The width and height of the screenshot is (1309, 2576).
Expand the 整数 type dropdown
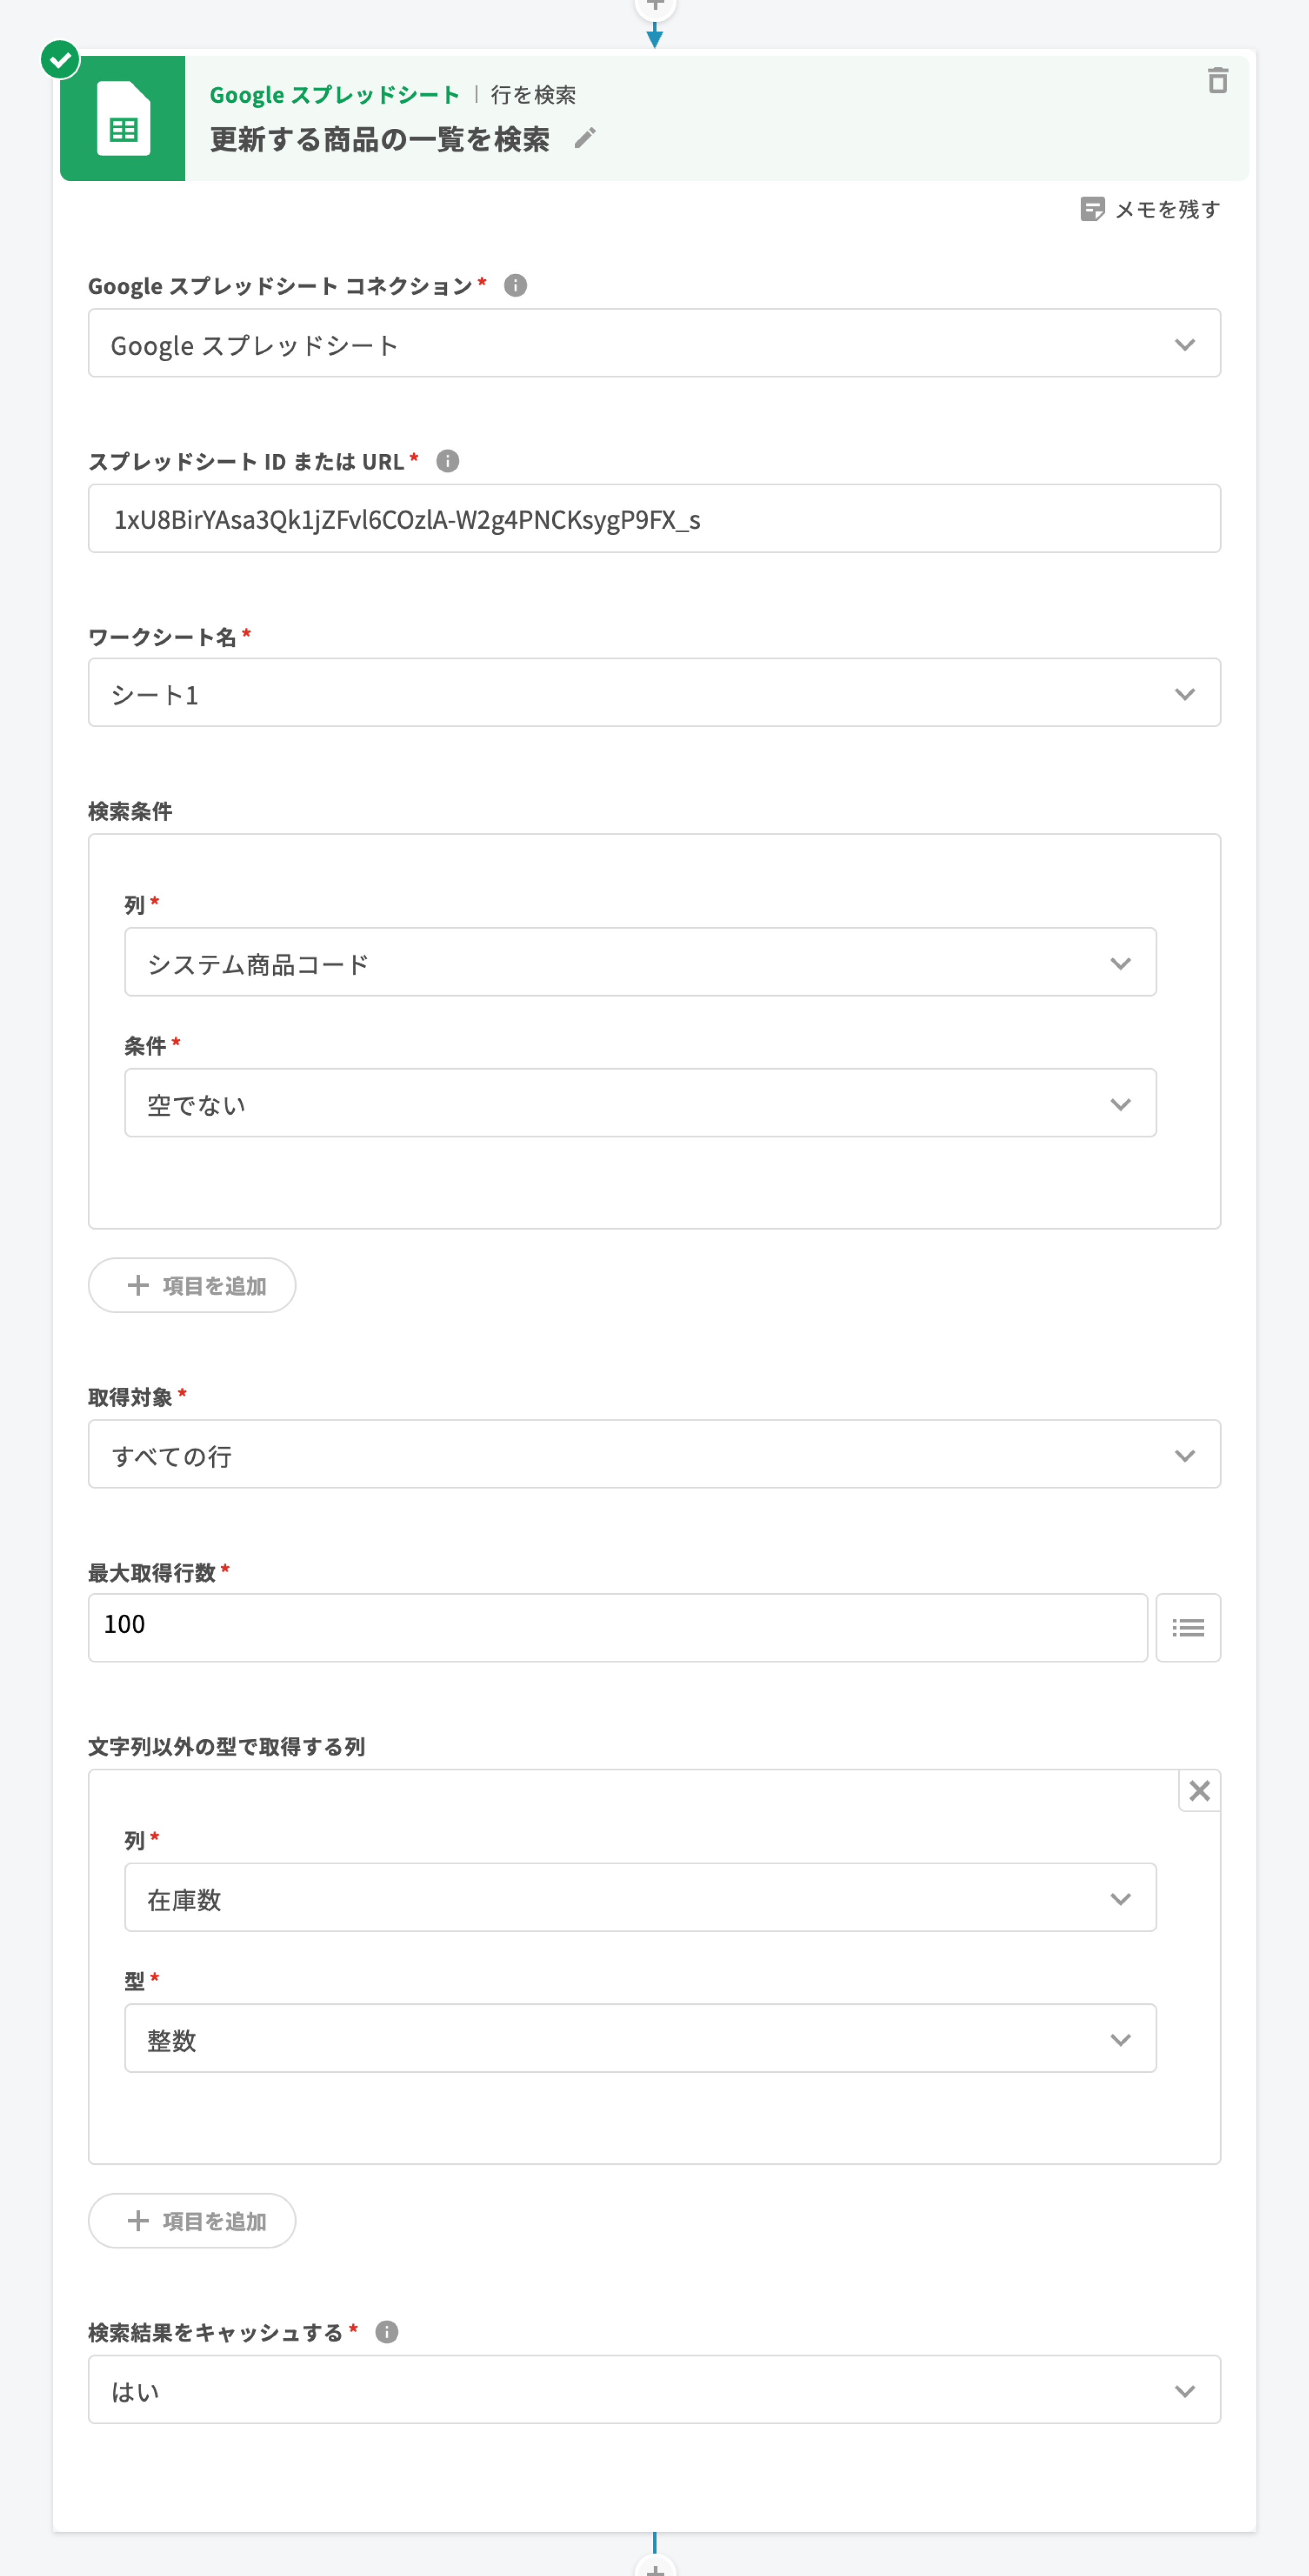coord(640,2038)
